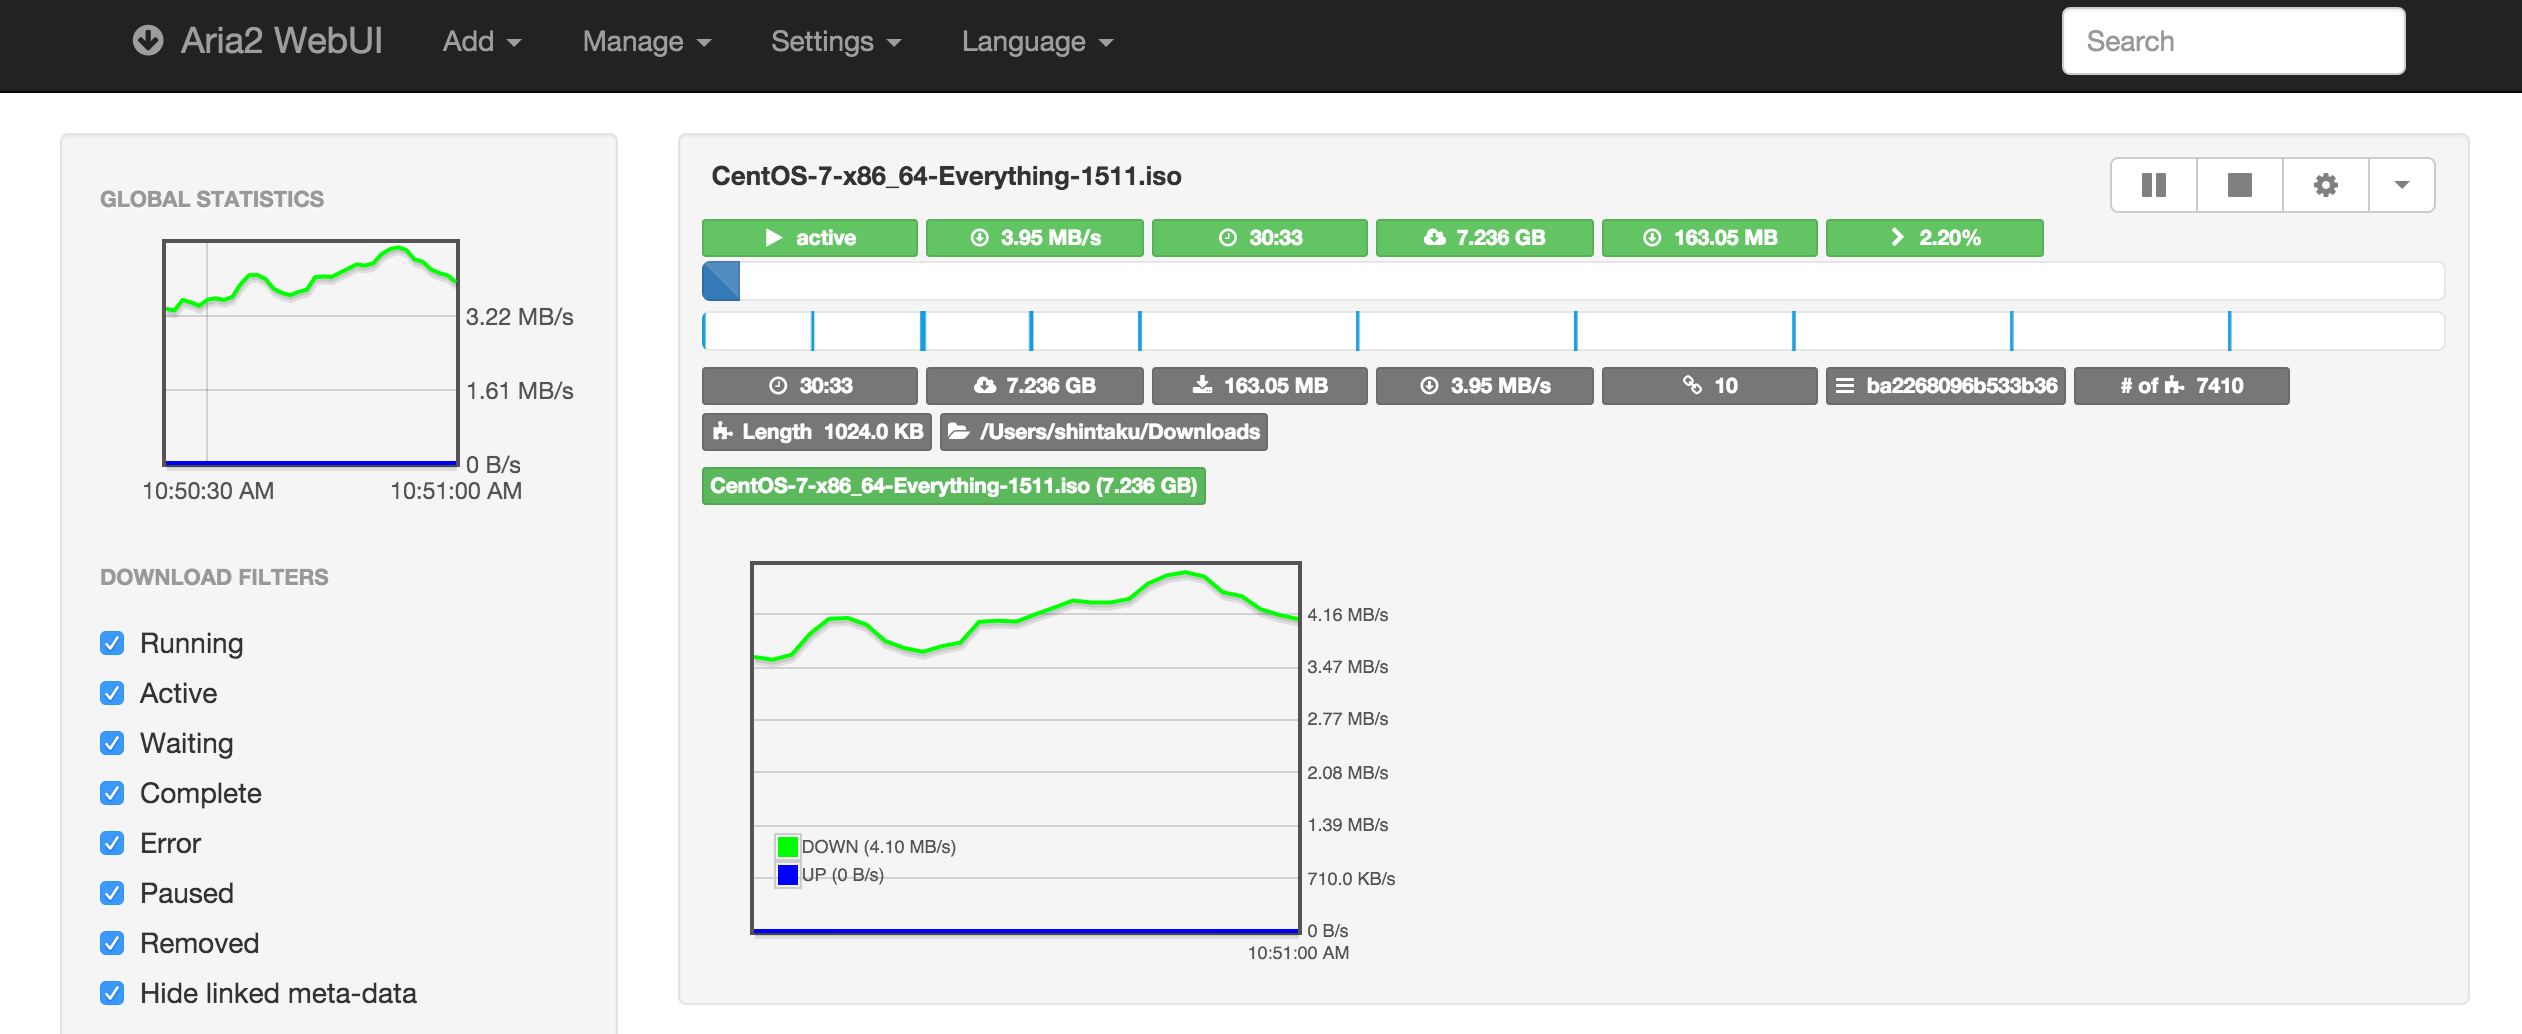This screenshot has width=2522, height=1034.
Task: Open the Settings dropdown menu
Action: [x=836, y=42]
